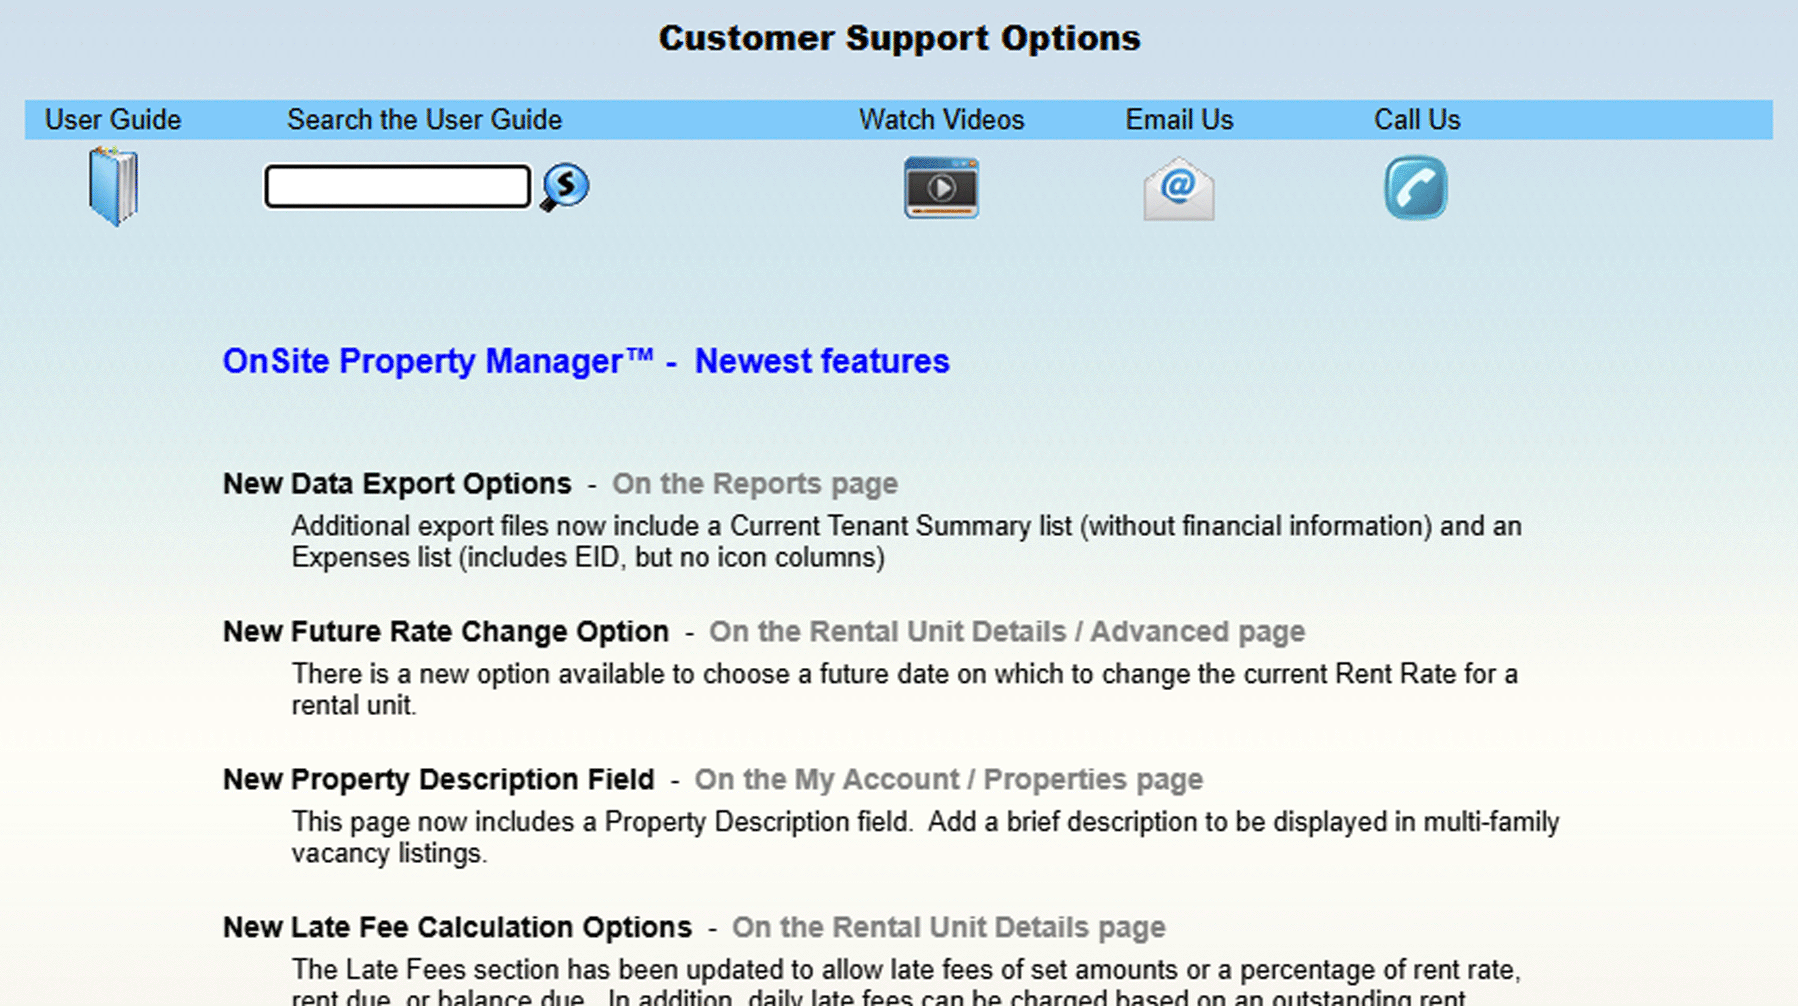The image size is (1798, 1006).
Task: Open the User Guide book icon
Action: coord(112,186)
